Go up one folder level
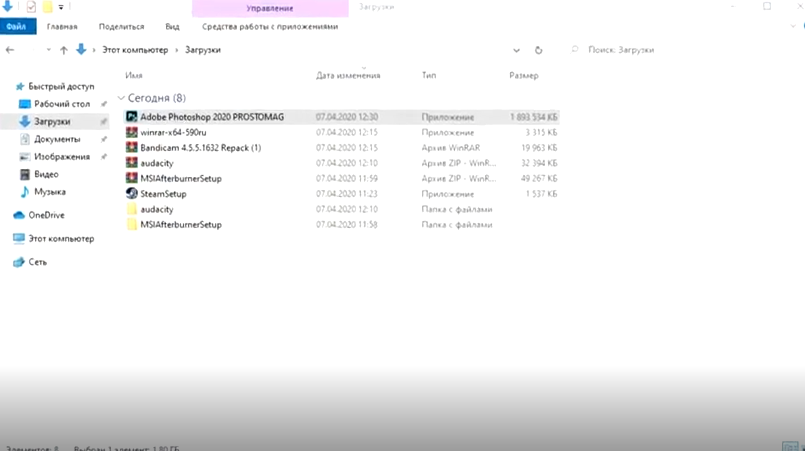The image size is (805, 451). tap(64, 50)
